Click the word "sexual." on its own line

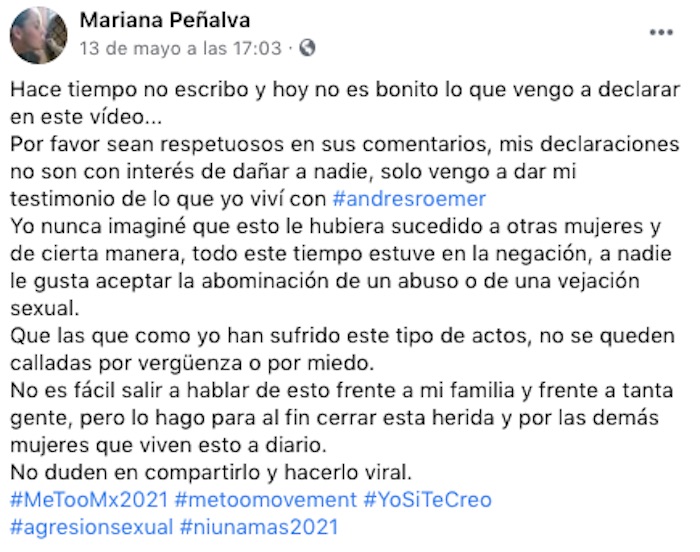tap(45, 308)
